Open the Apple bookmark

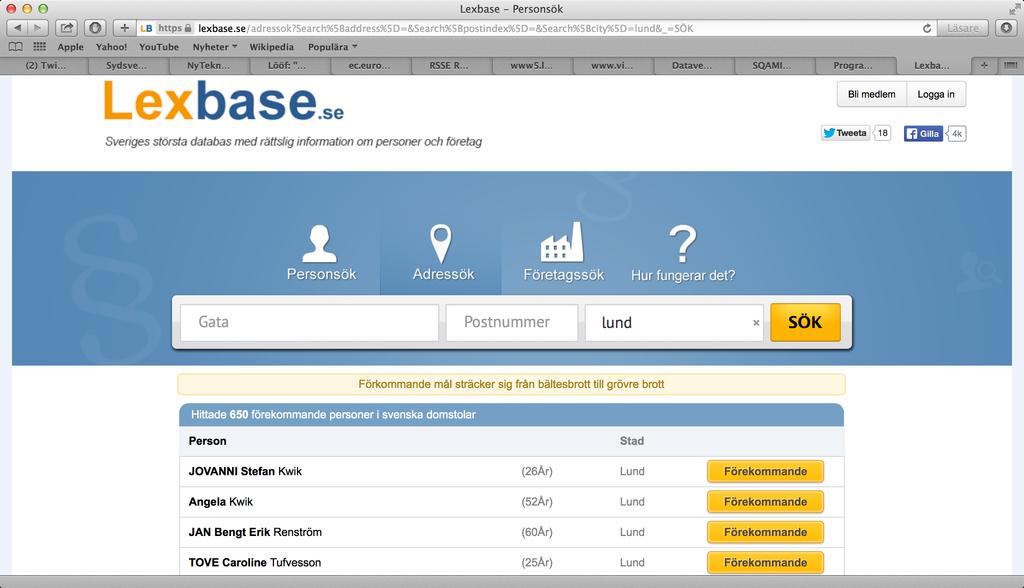click(x=71, y=47)
